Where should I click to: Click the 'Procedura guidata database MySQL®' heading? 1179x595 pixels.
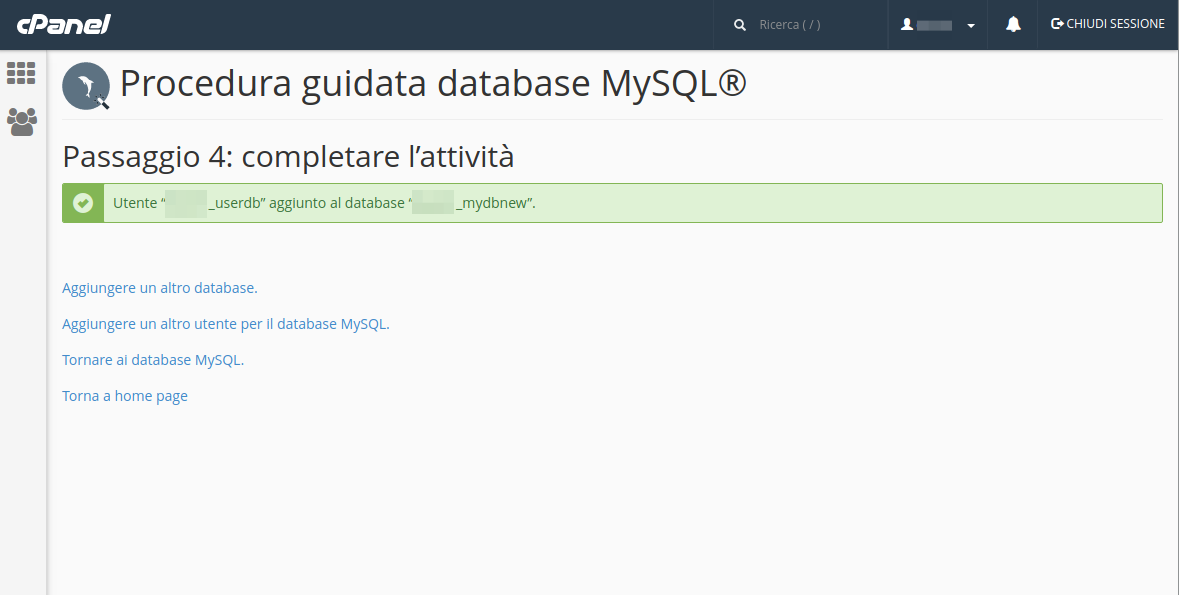tap(433, 83)
